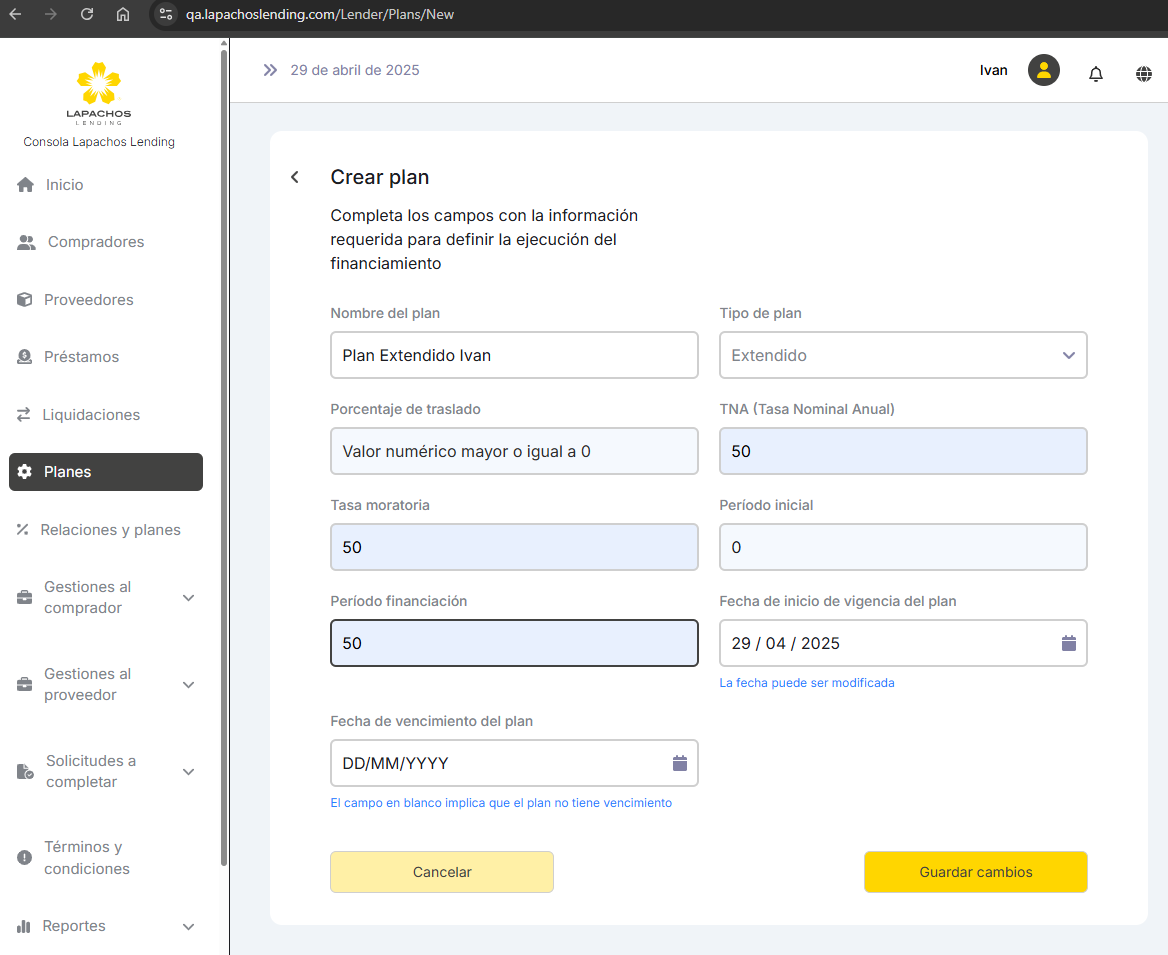Click the back arrow beside Crear plan
The image size is (1168, 955).
pos(295,177)
